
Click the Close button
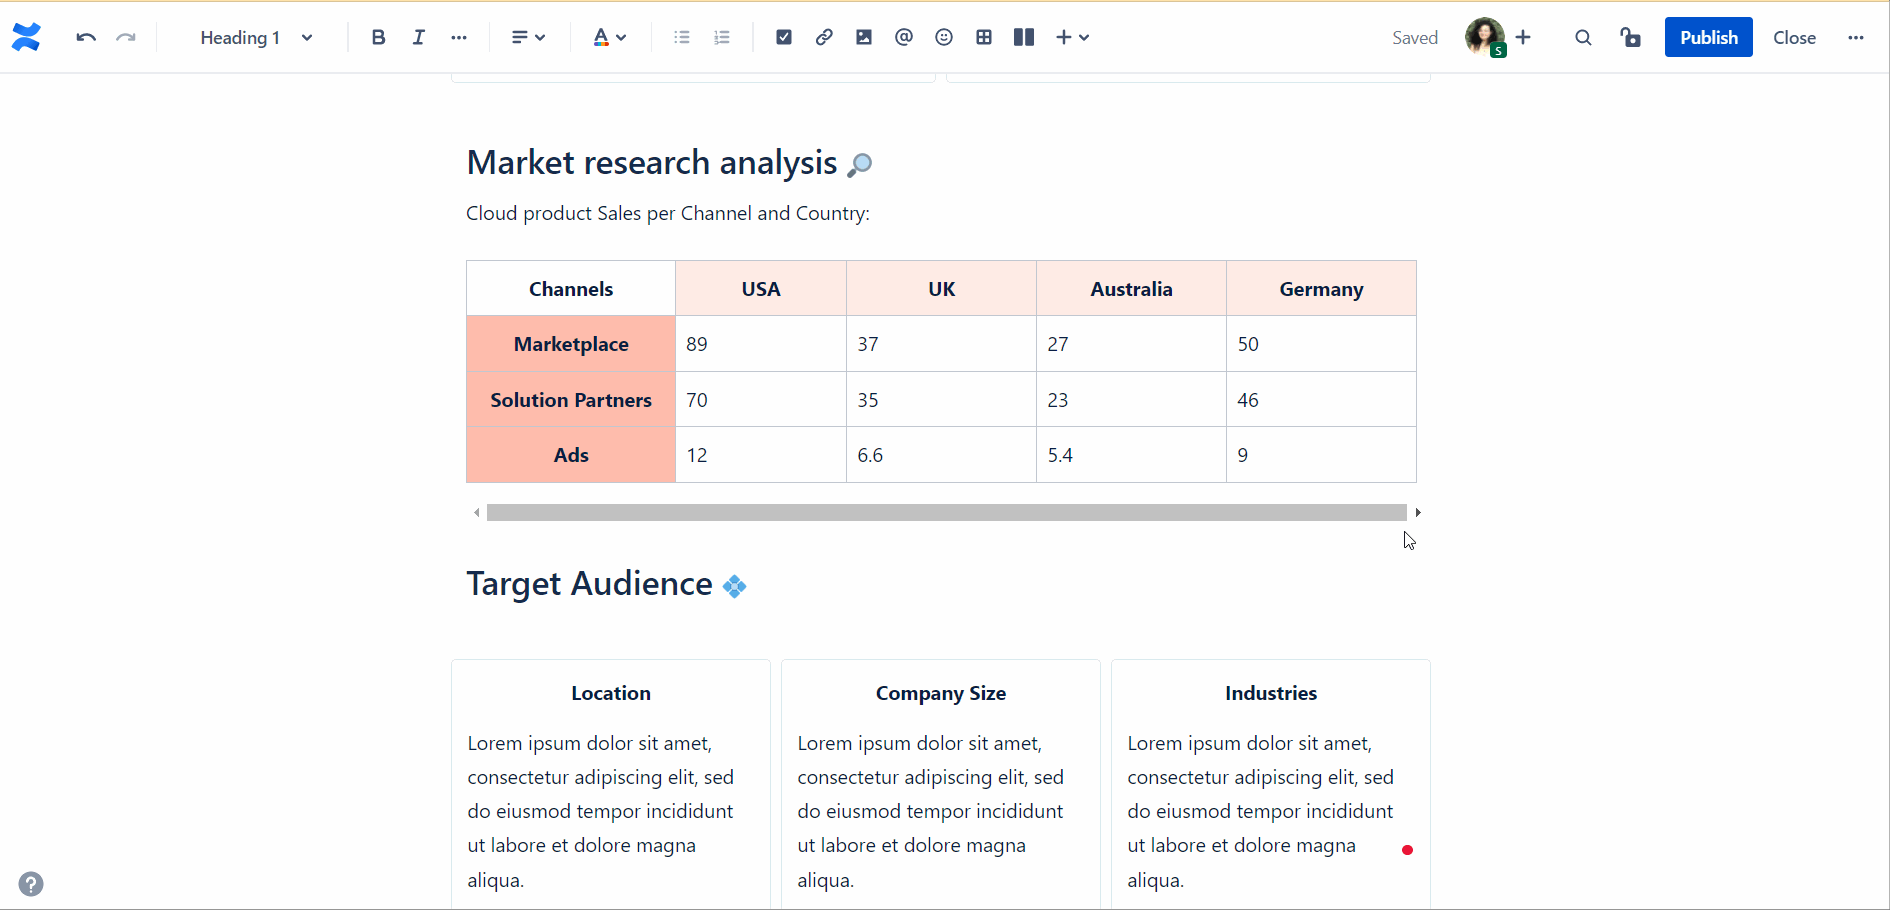1794,38
